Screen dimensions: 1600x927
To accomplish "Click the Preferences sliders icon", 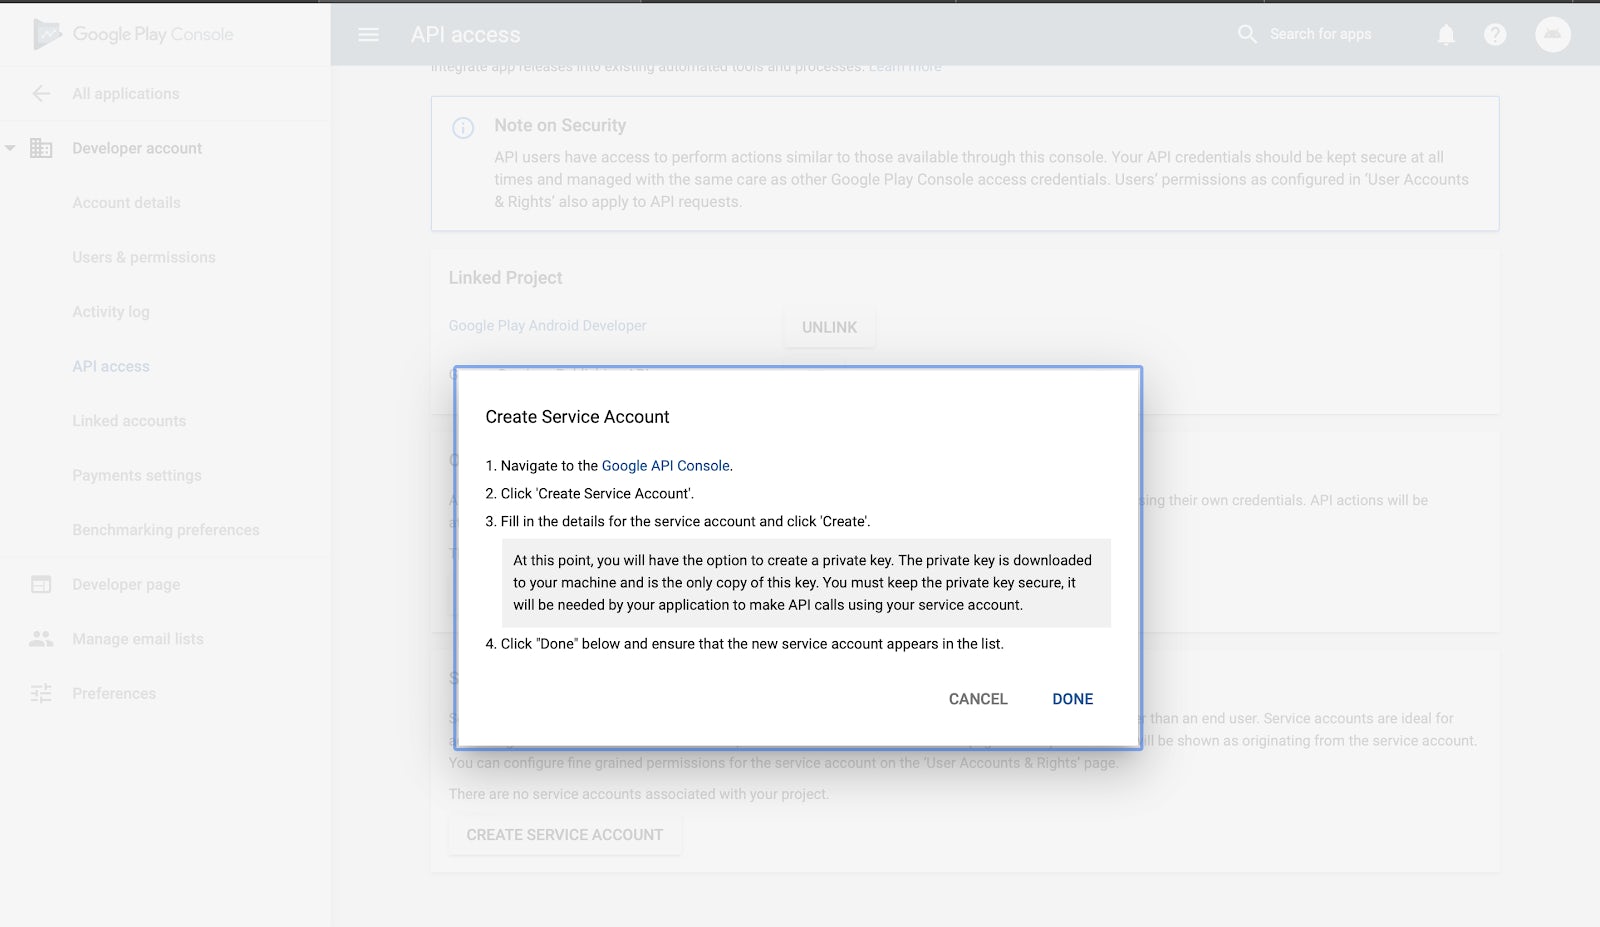I will [41, 694].
